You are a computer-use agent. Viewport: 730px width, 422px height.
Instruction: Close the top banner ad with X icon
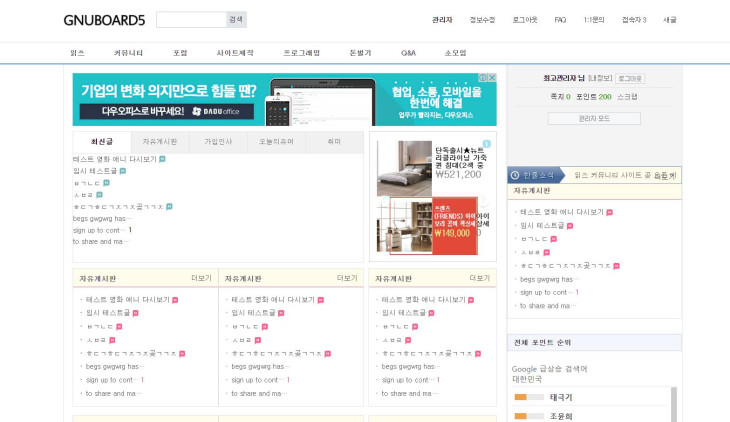[491, 78]
